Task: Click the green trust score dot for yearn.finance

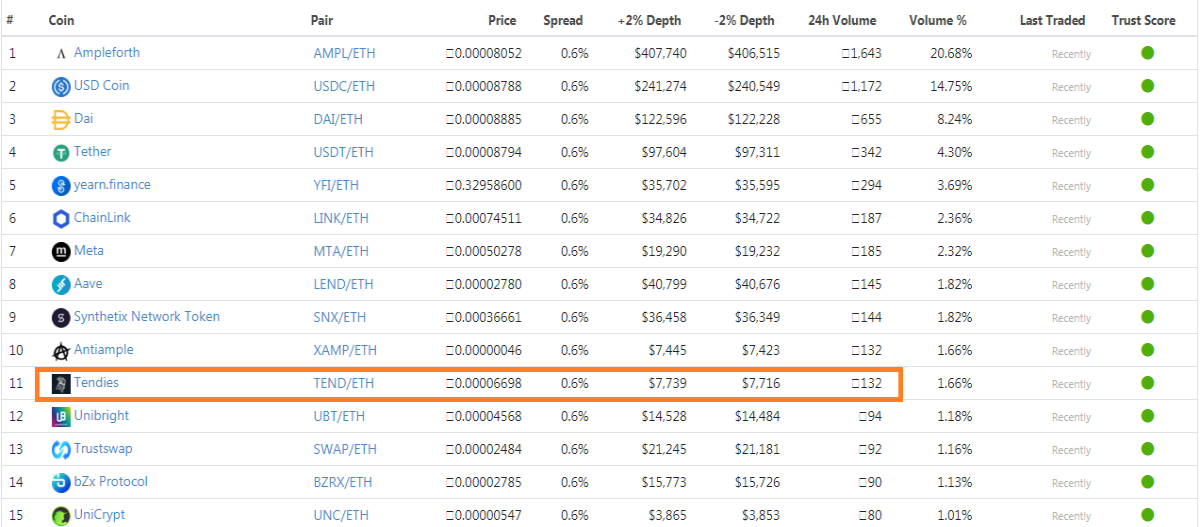Action: 1147,185
